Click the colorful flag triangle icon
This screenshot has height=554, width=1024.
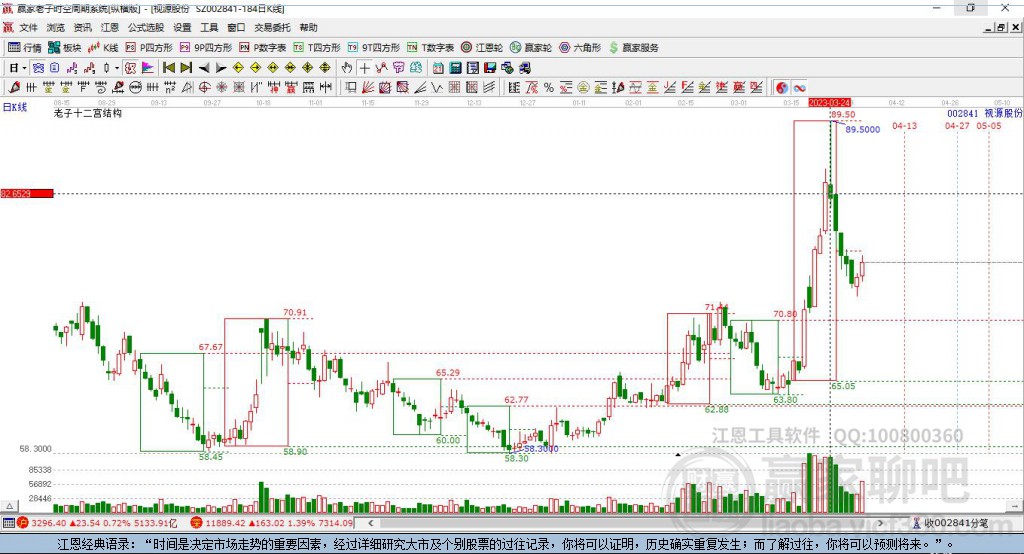pyautogui.click(x=148, y=67)
